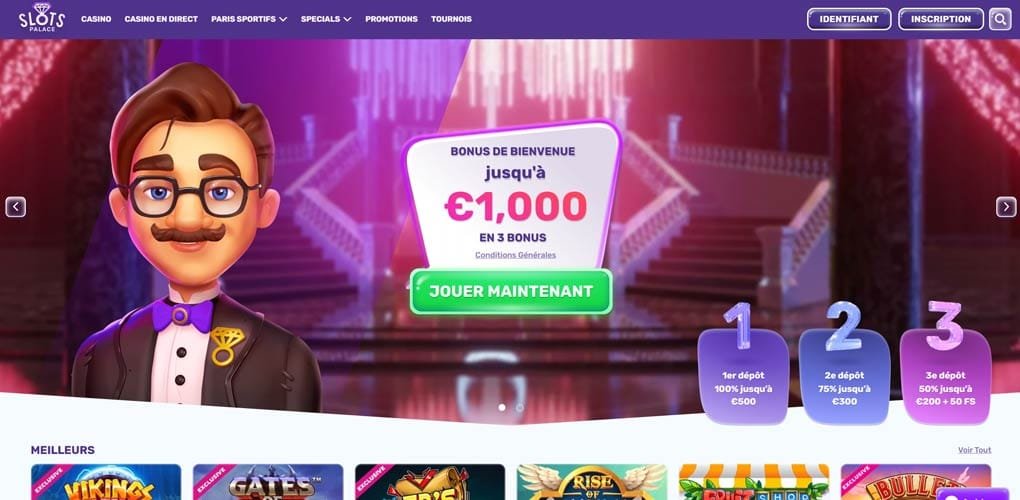Click the Slots Palace logo
The width and height of the screenshot is (1020, 500).
coord(42,18)
